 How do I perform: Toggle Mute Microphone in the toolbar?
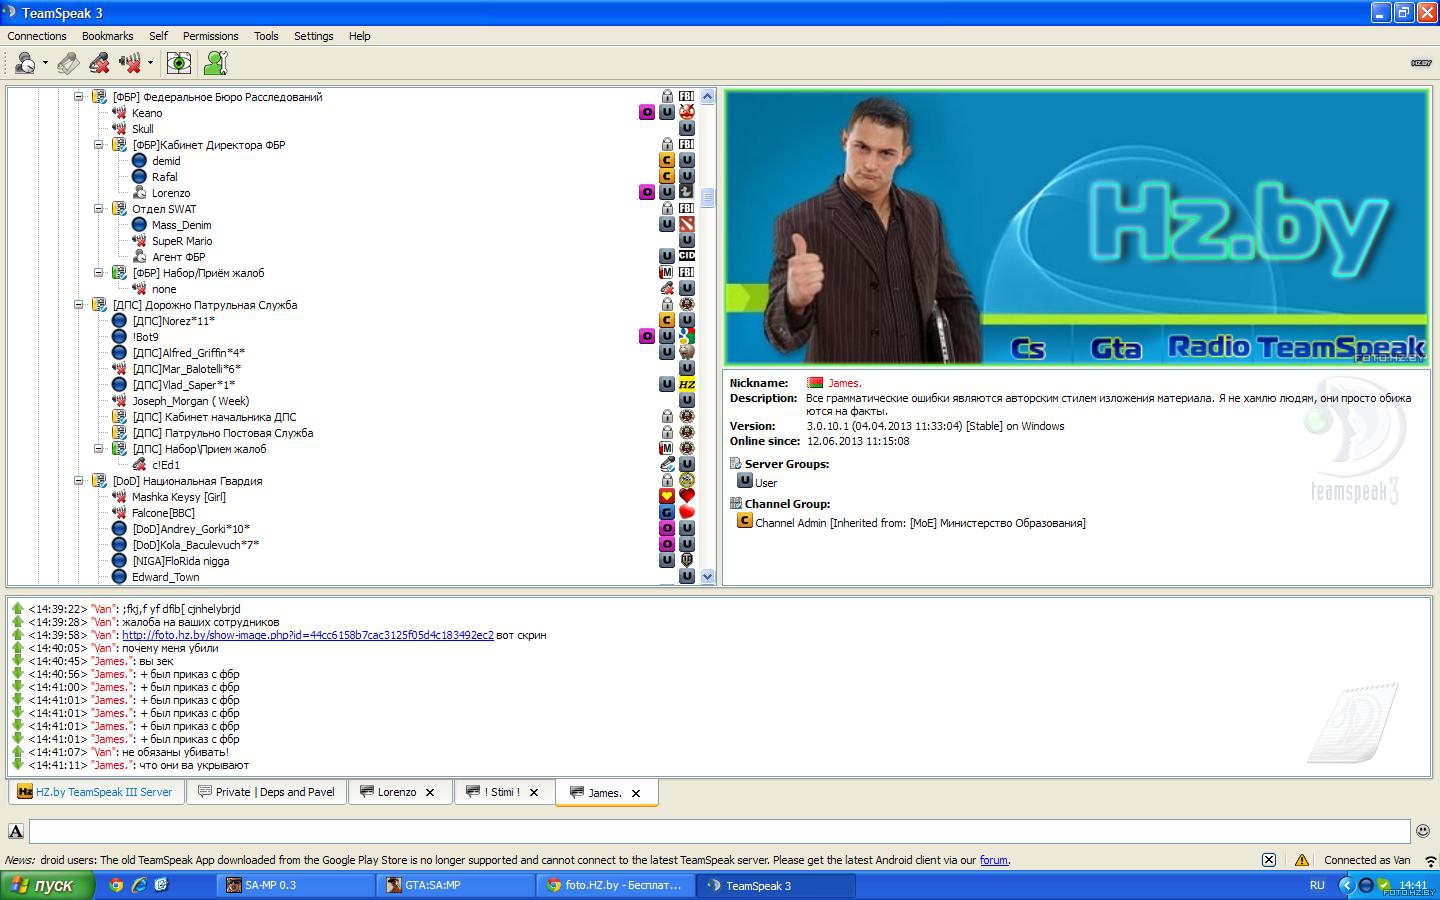pos(99,63)
